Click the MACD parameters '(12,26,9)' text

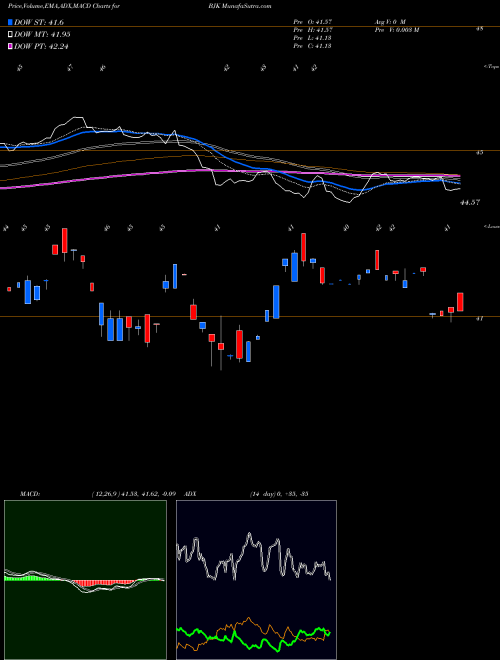tap(104, 494)
